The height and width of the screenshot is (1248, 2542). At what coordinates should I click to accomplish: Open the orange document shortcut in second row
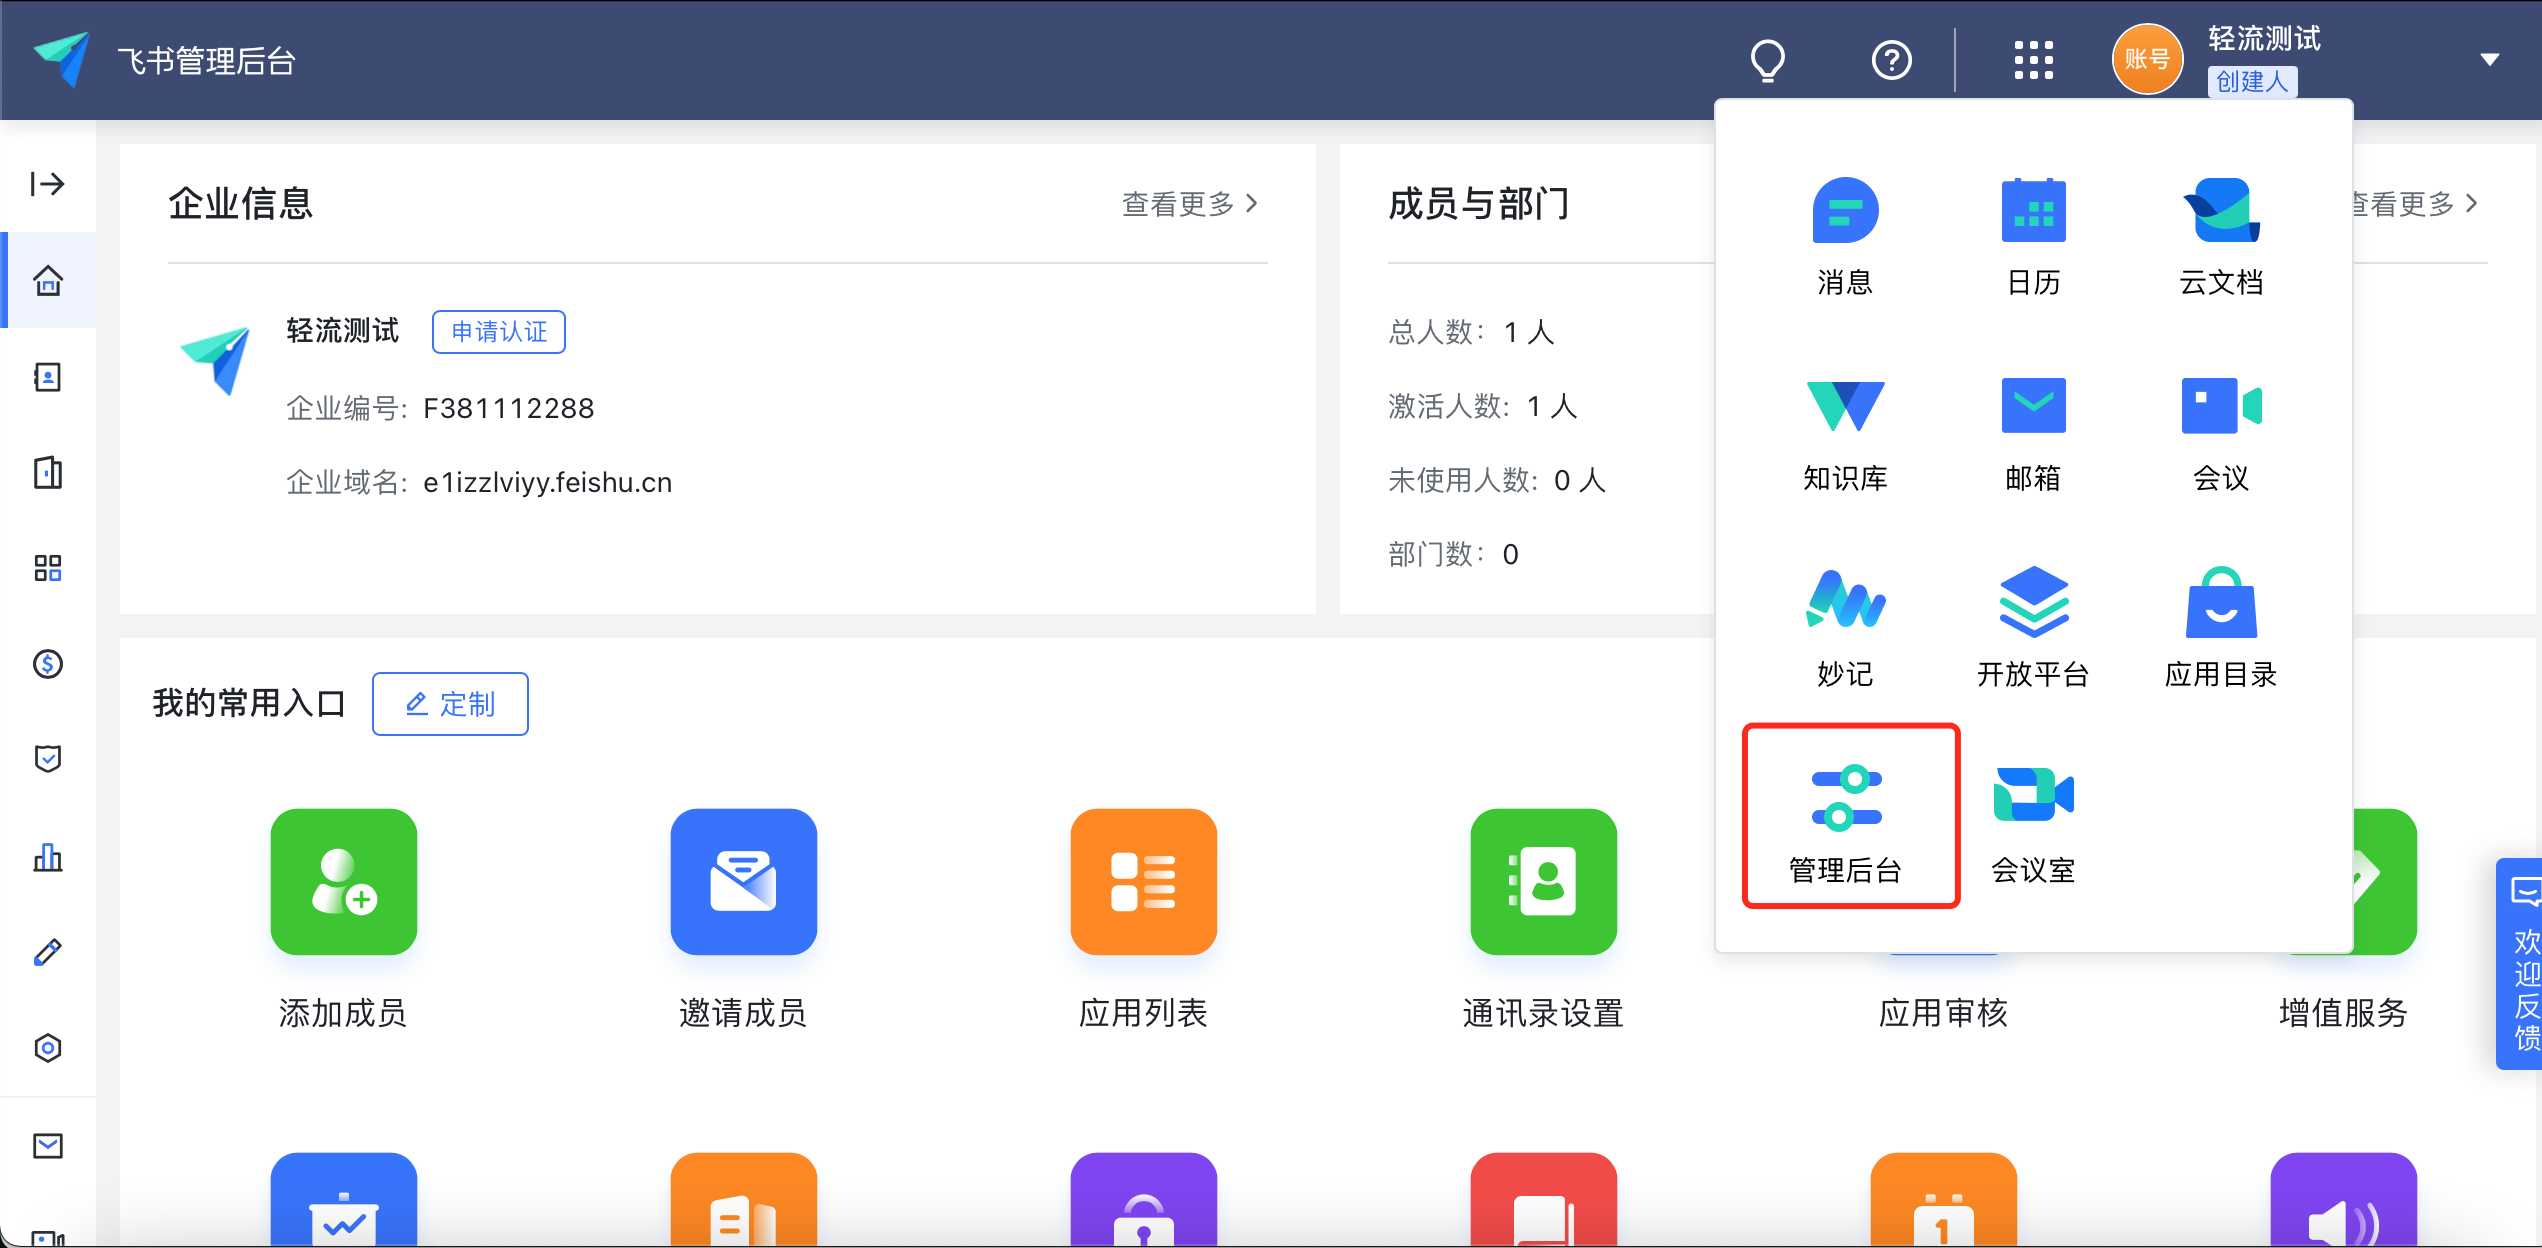(743, 1200)
